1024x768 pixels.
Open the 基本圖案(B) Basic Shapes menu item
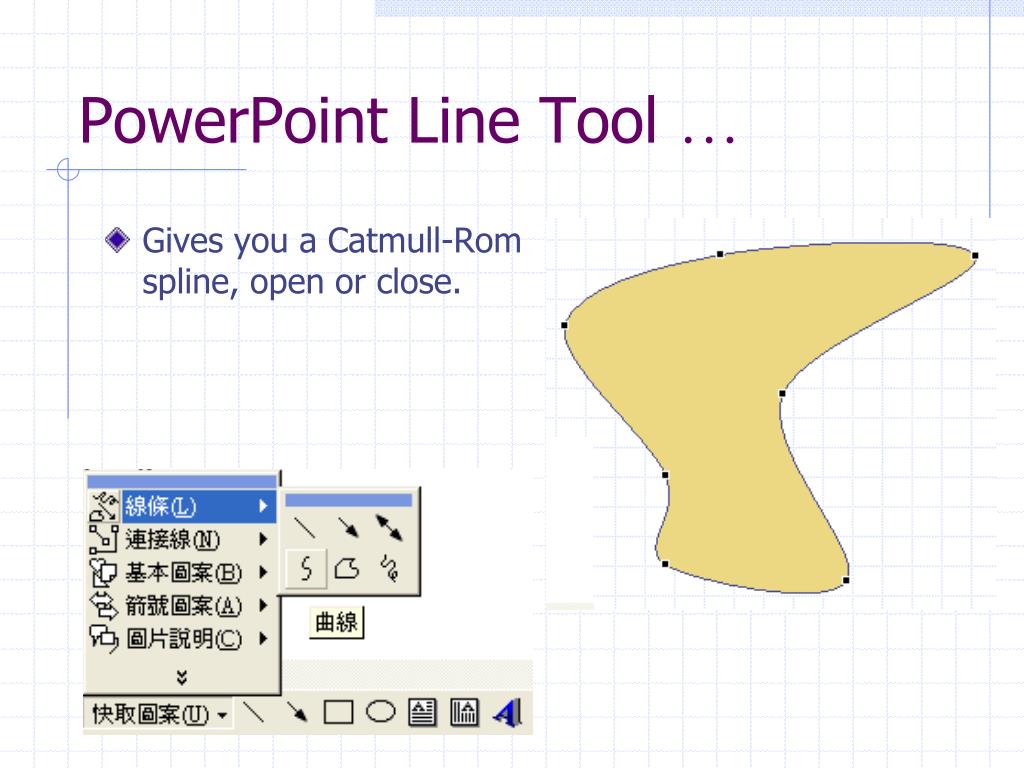pos(182,573)
